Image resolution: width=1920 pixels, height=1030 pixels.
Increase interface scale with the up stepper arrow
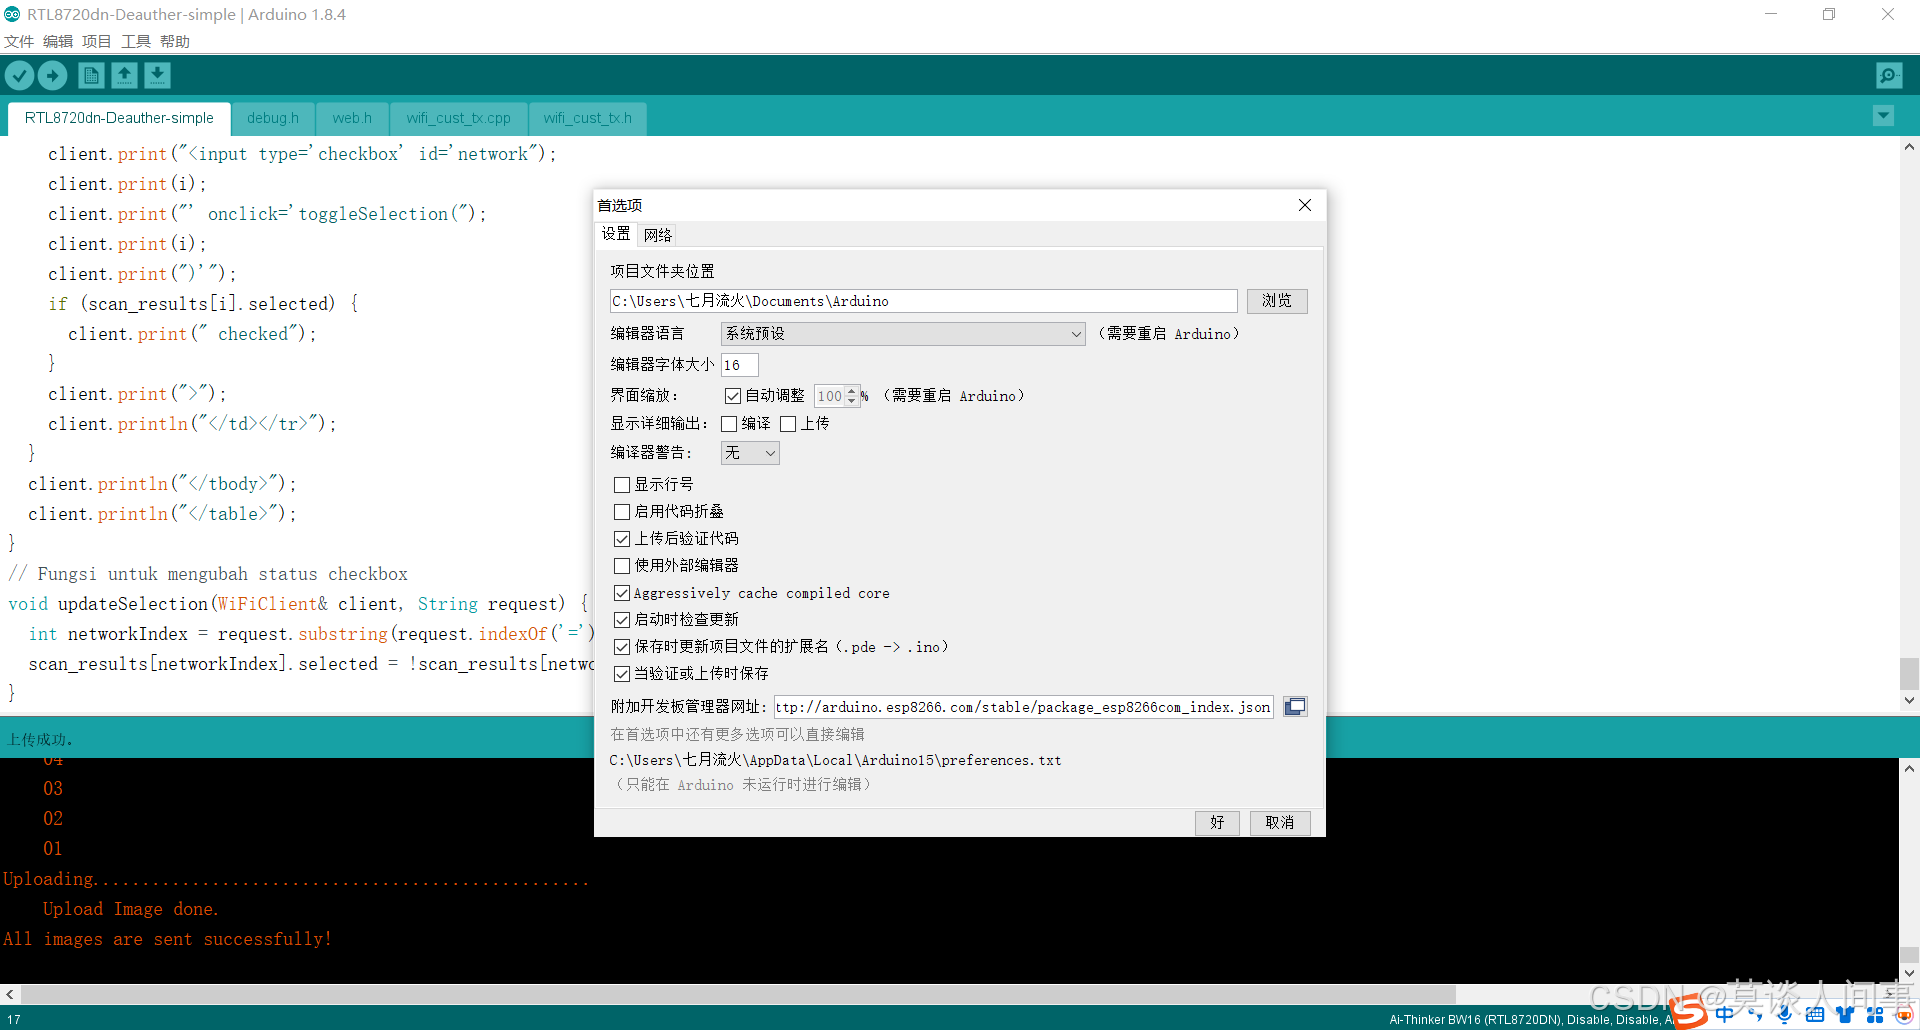point(852,391)
